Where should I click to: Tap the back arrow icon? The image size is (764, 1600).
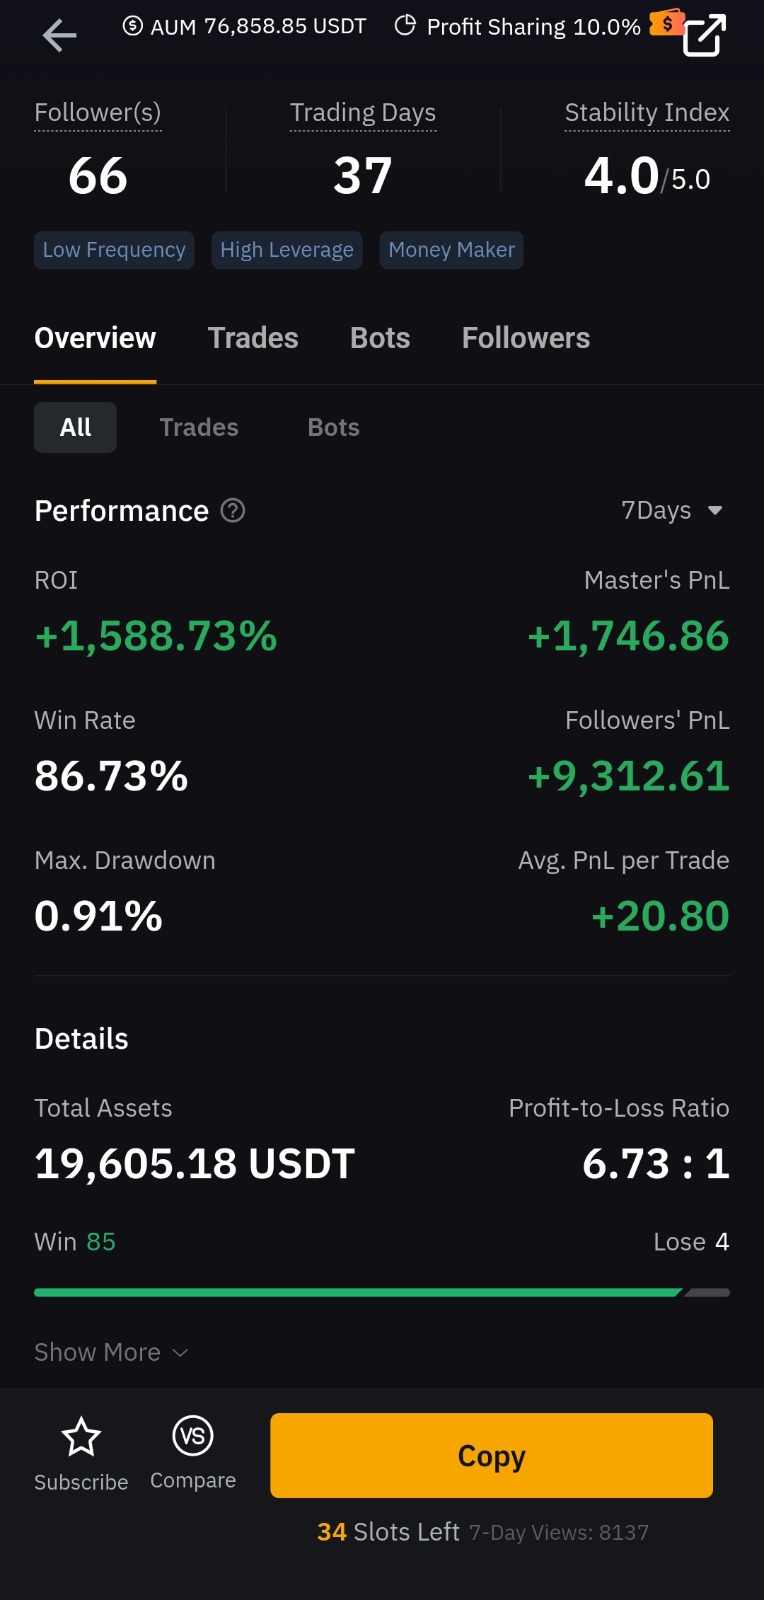pos(59,36)
